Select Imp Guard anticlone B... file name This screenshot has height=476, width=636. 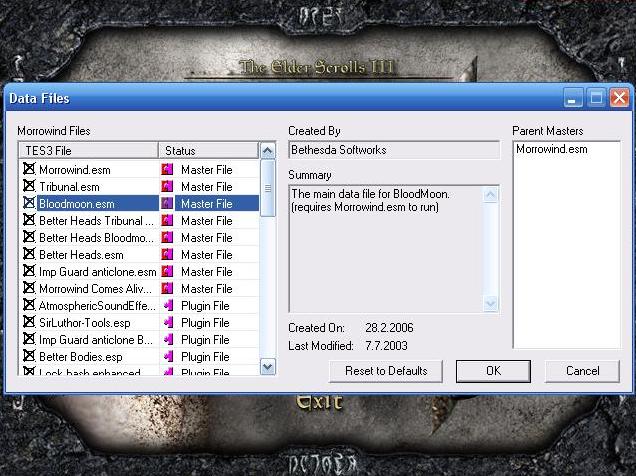(x=96, y=340)
